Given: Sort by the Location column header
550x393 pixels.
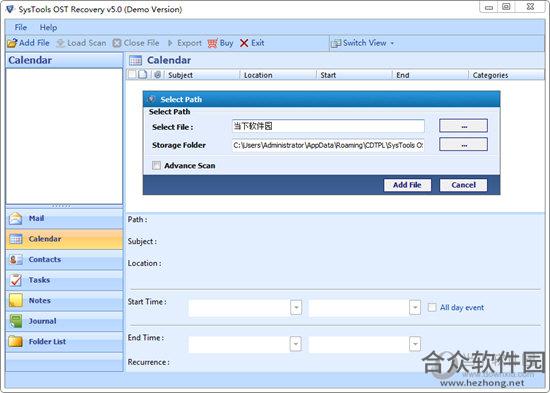Looking at the screenshot, I should pyautogui.click(x=278, y=75).
